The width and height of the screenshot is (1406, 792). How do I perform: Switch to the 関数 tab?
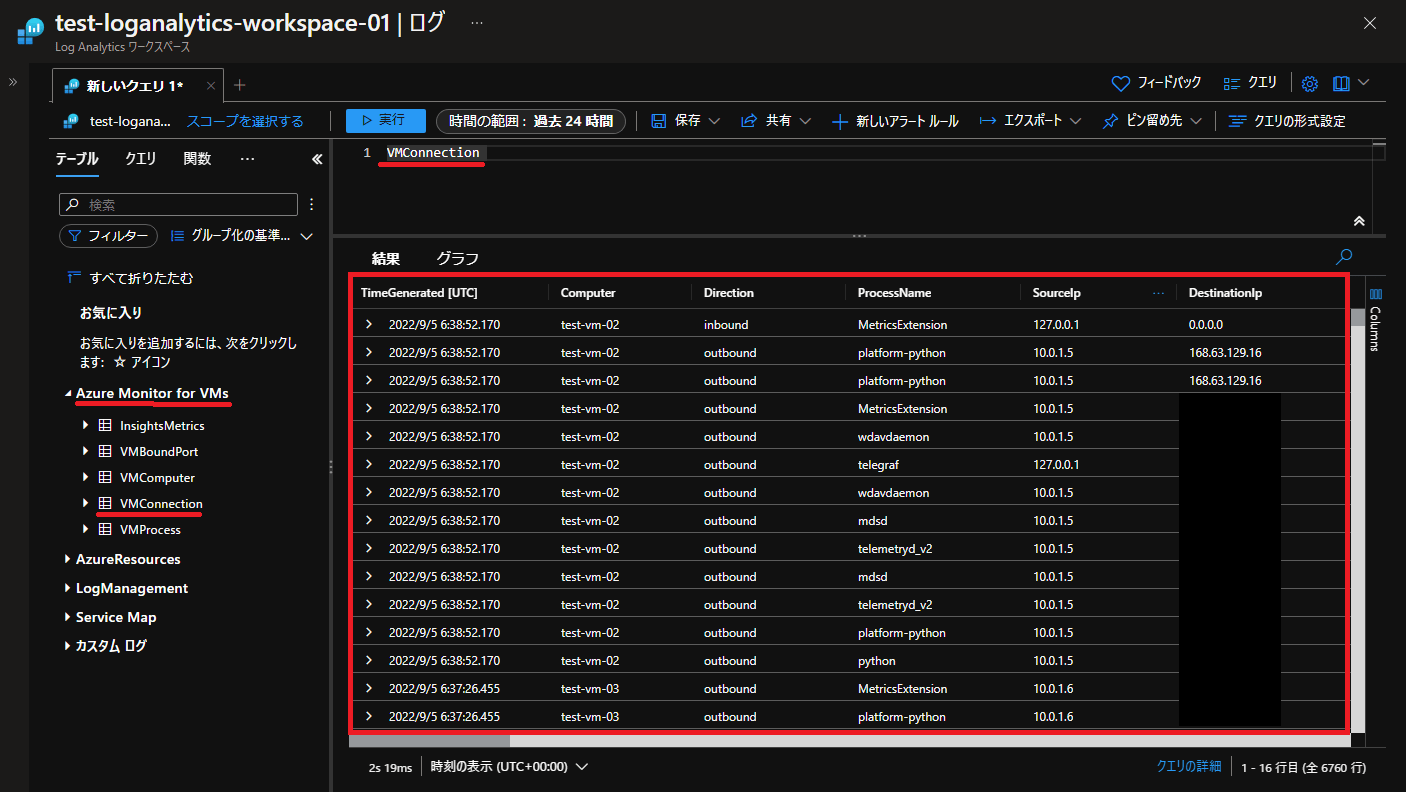click(197, 159)
